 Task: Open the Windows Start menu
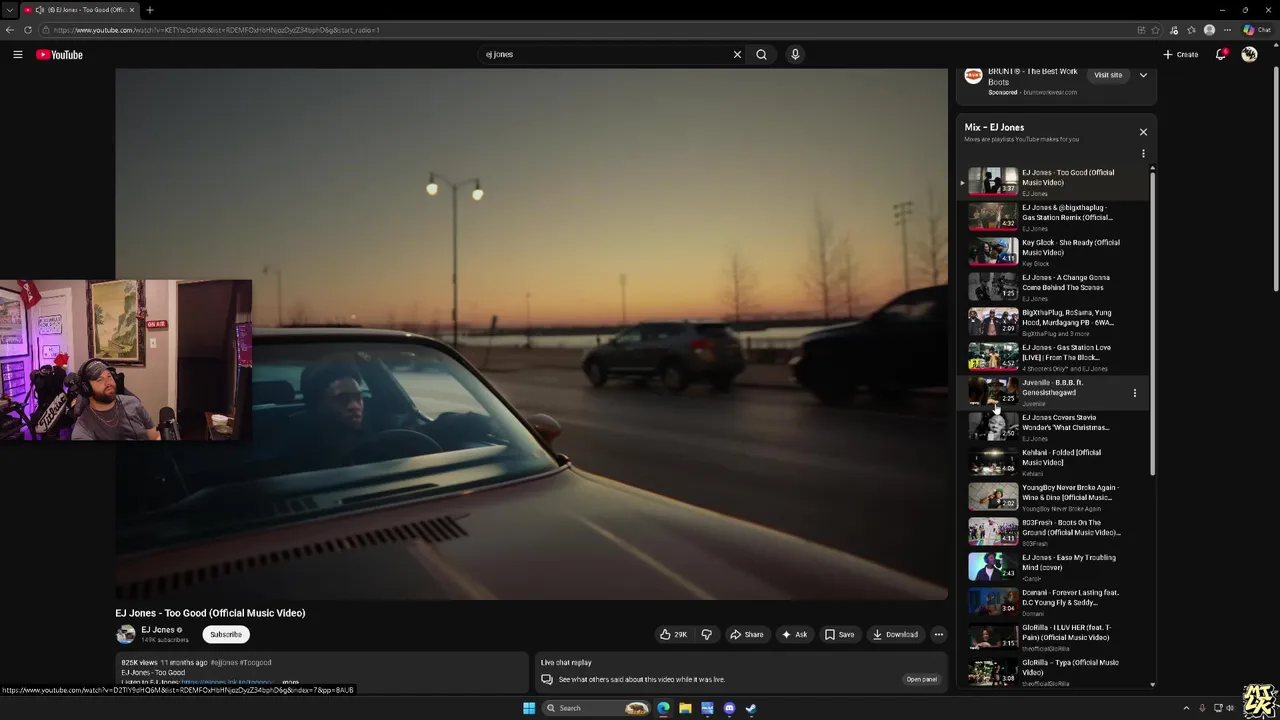pyautogui.click(x=529, y=708)
